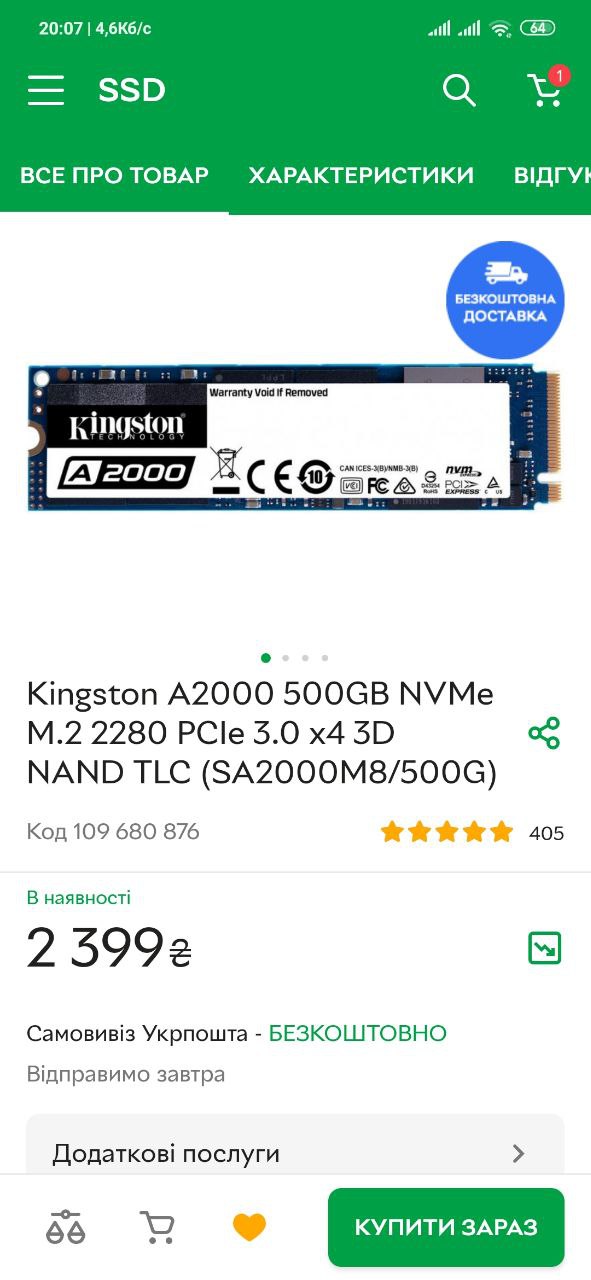Tap the КУПИТИ ЗАРАЗ button
The image size is (591, 1280).
[446, 1227]
